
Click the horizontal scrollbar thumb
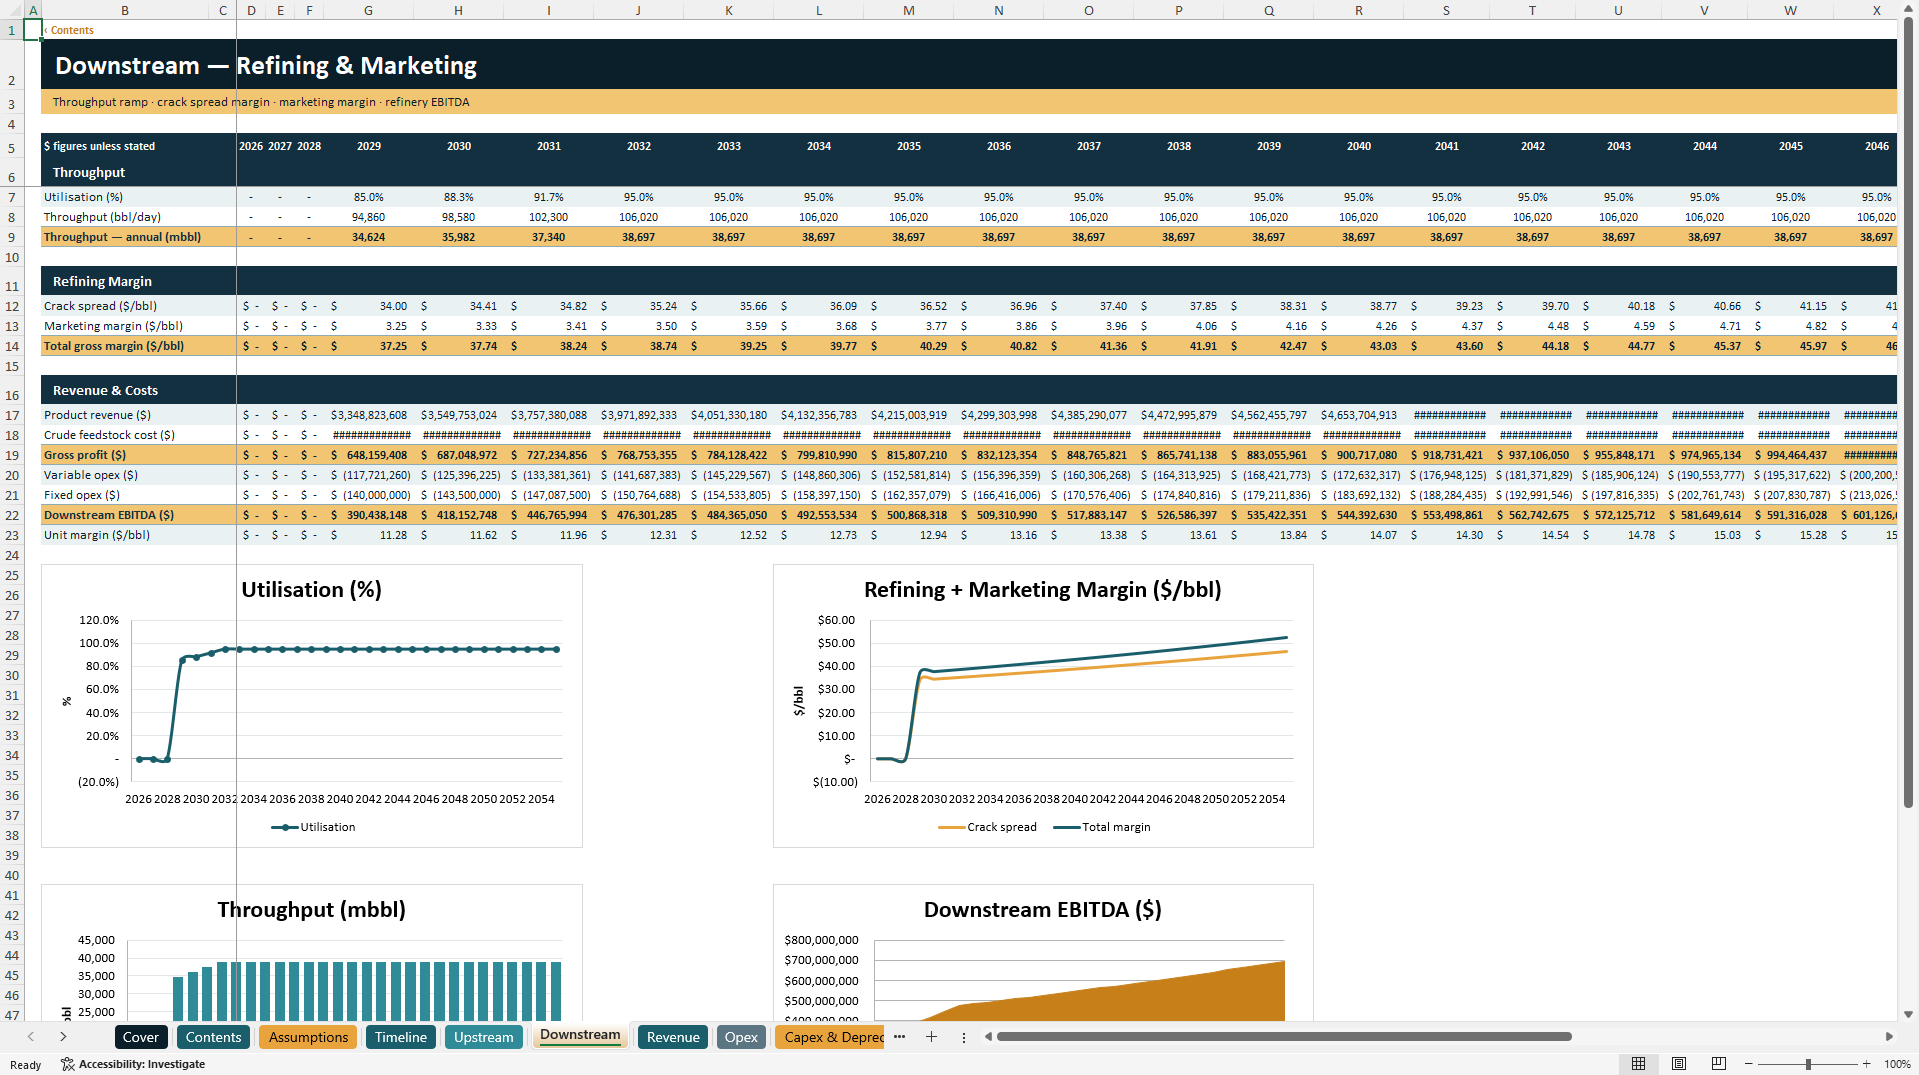click(x=1284, y=1037)
